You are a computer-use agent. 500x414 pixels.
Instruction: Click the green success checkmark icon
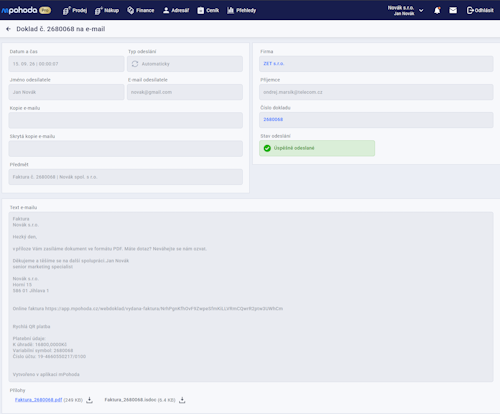[x=267, y=148]
